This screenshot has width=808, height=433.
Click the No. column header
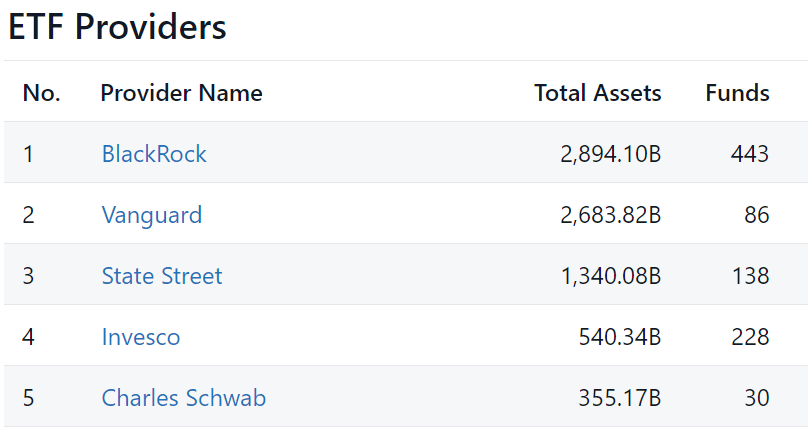click(42, 93)
